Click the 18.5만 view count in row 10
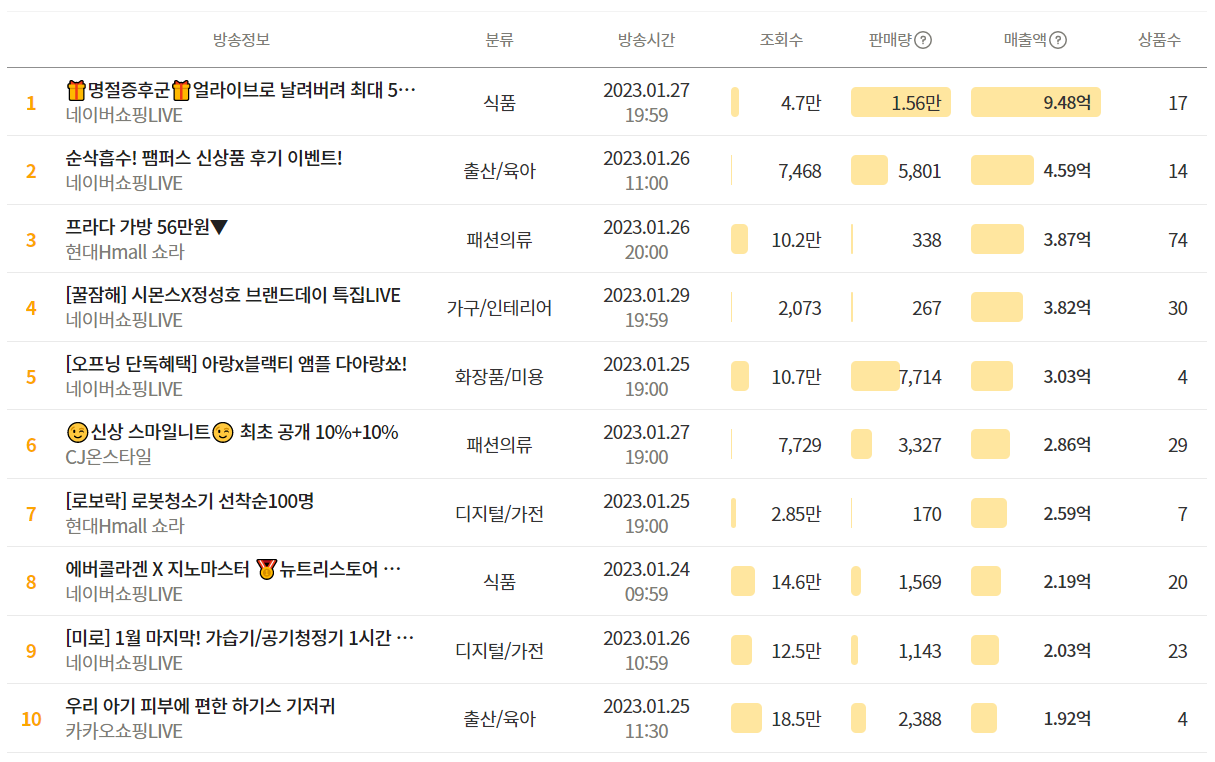1215x762 pixels. click(795, 719)
